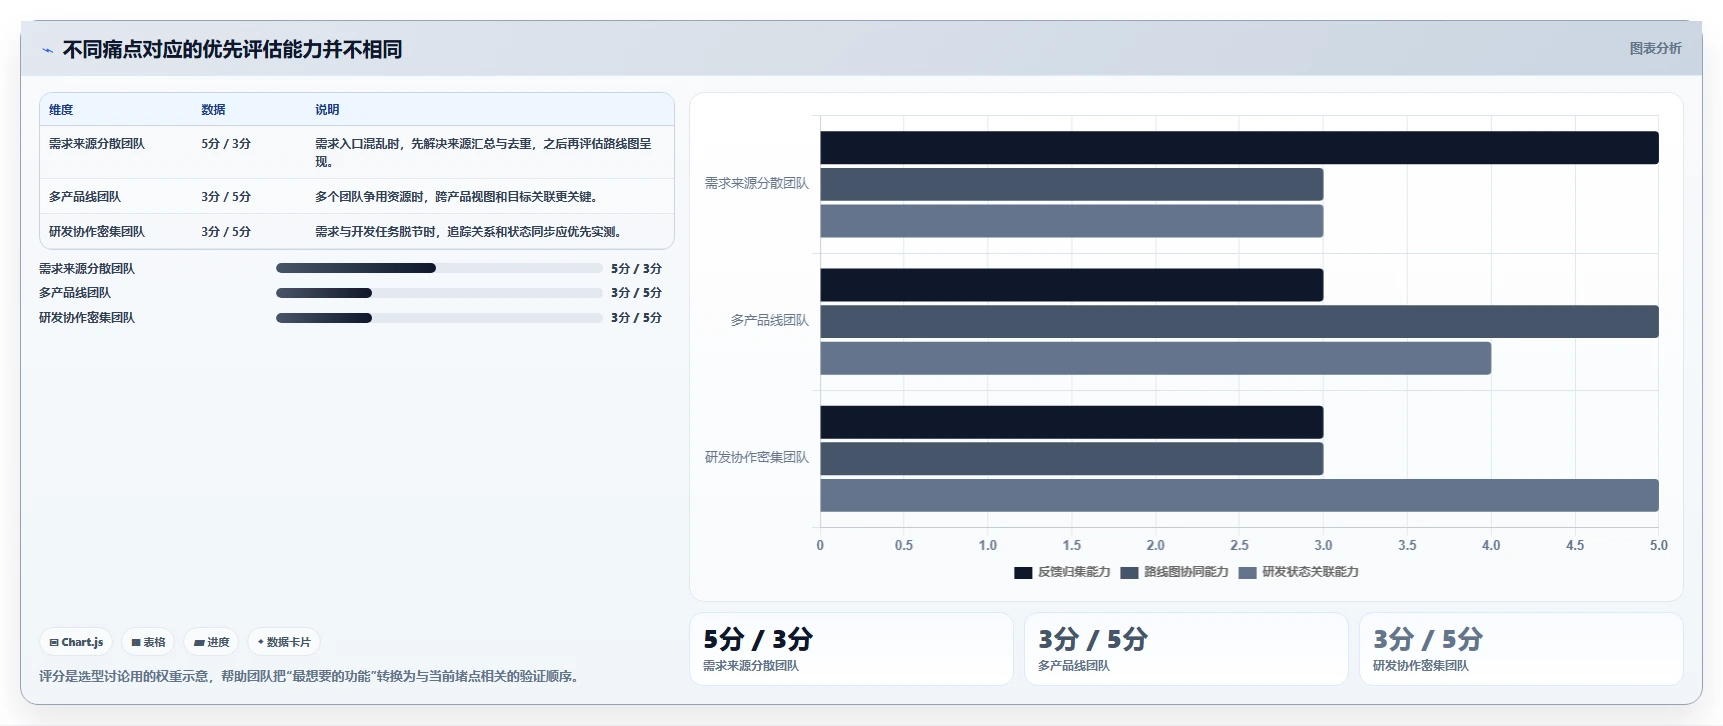
Task: Select 多产品线团队 table row cell
Action: (85, 197)
